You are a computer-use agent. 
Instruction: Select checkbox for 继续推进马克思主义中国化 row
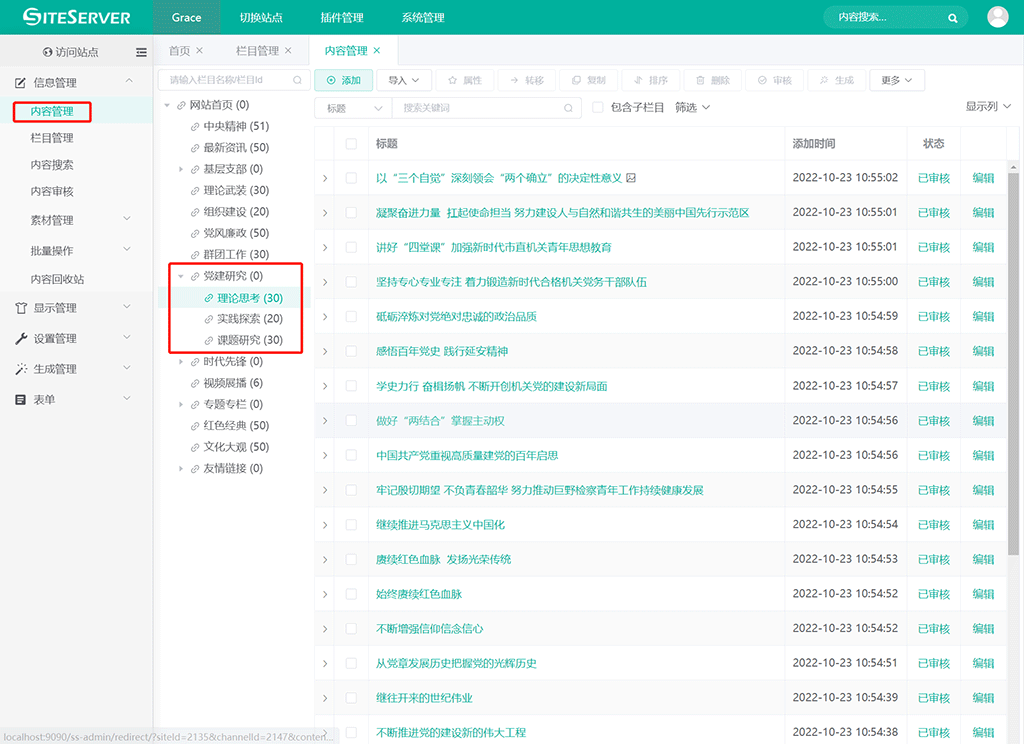351,524
